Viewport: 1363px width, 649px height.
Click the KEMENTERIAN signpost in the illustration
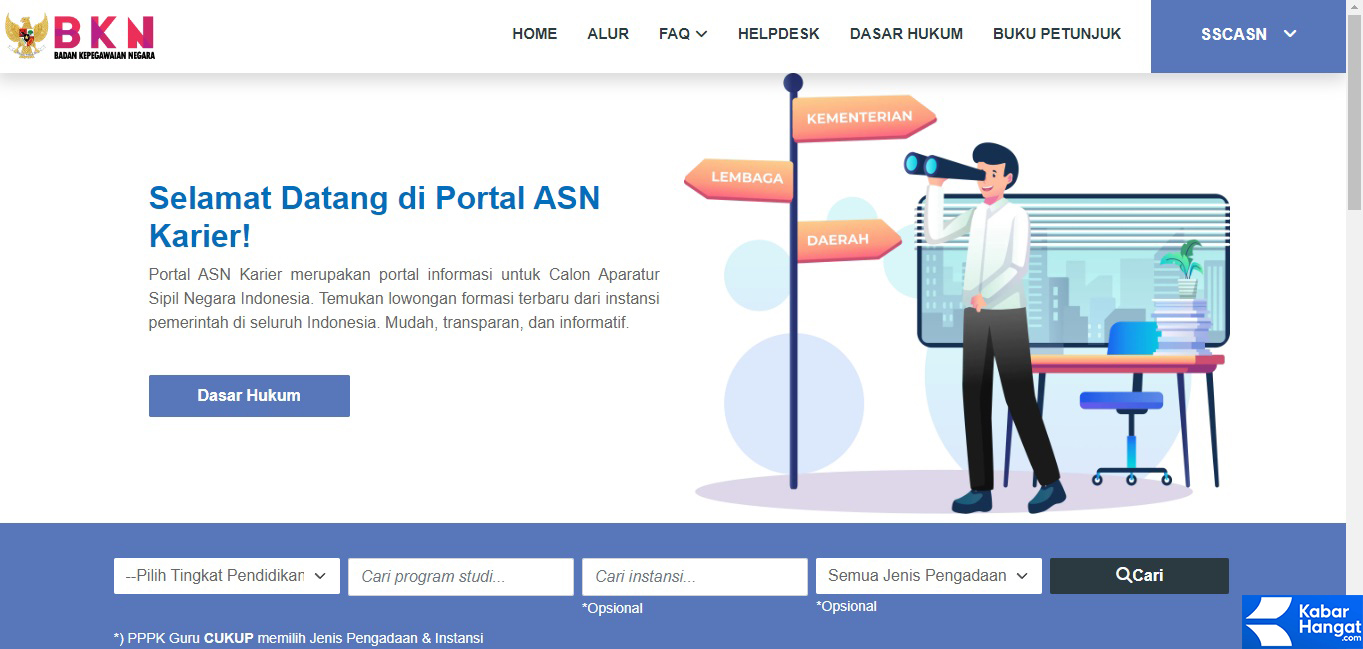862,117
